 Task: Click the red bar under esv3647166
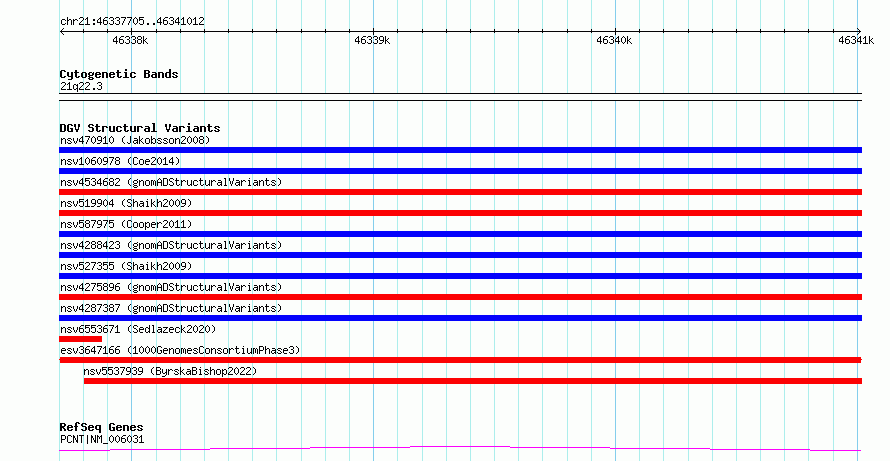pyautogui.click(x=460, y=360)
